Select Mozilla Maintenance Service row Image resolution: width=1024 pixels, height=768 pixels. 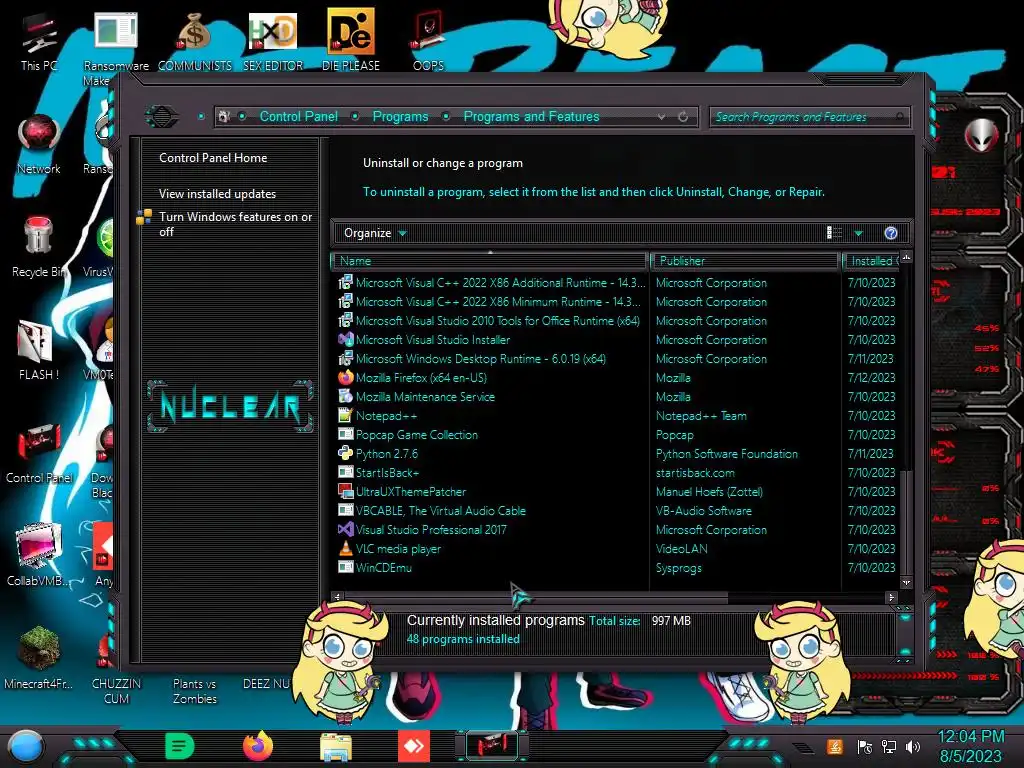(424, 396)
